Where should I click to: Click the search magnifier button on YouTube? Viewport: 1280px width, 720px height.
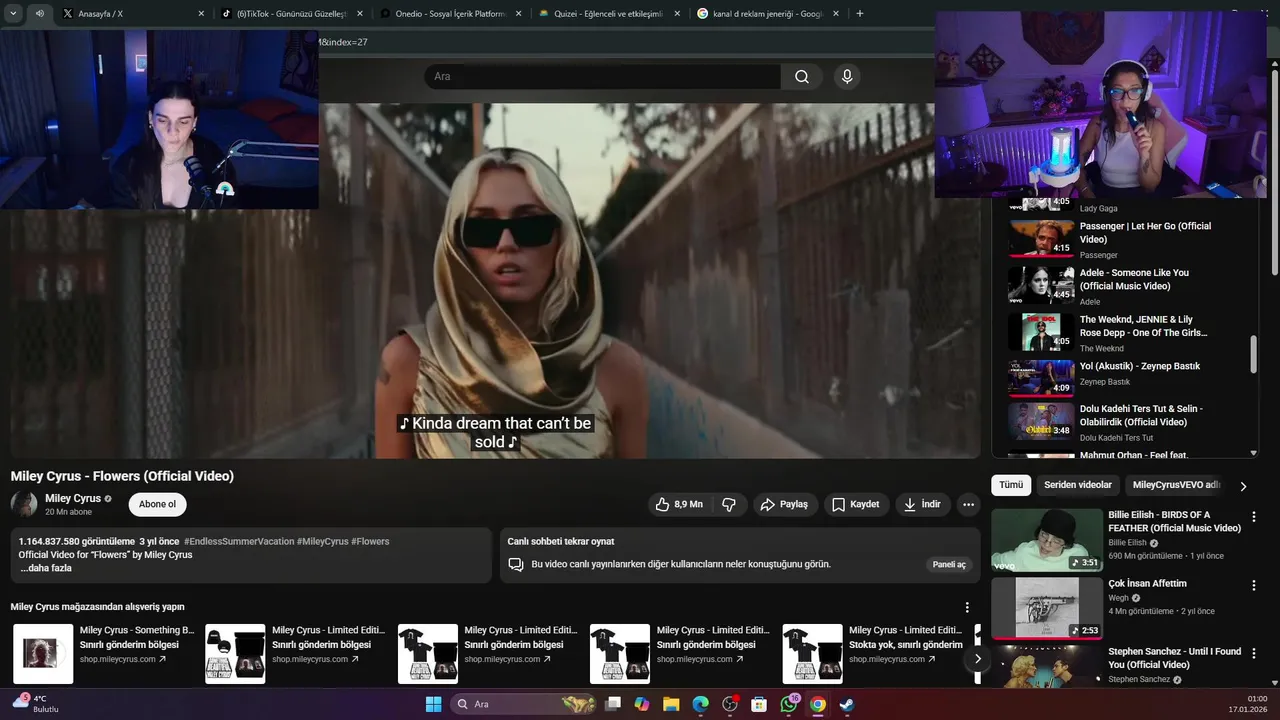click(801, 77)
